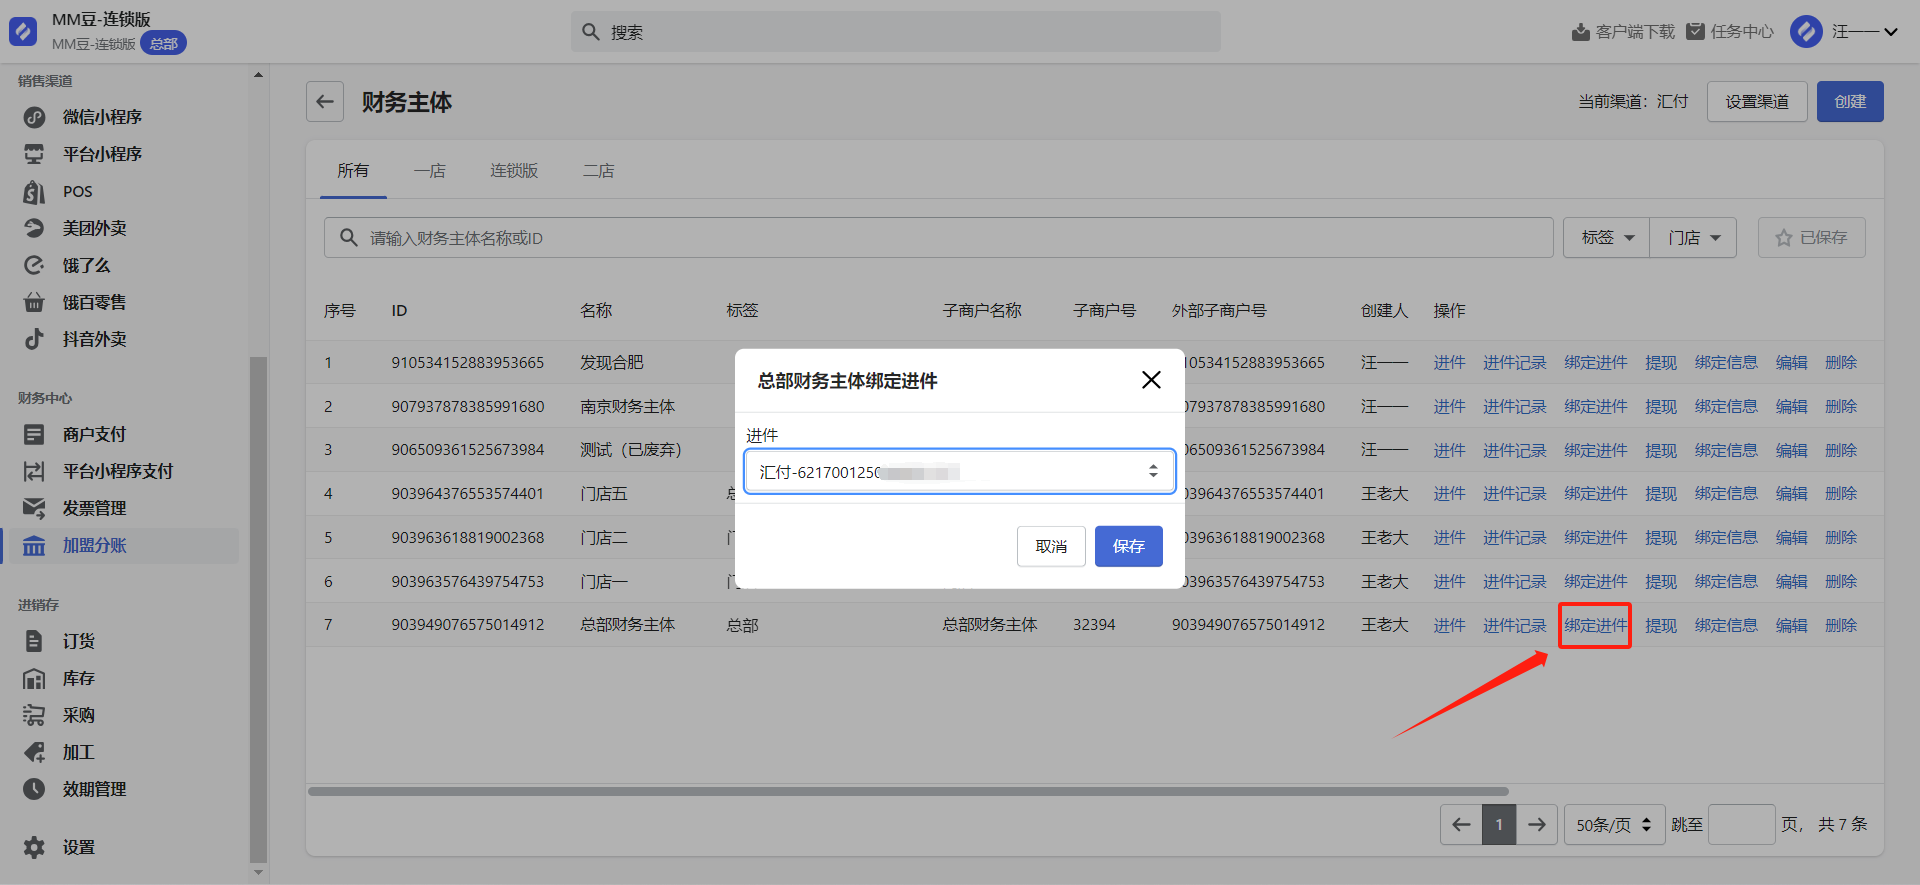Click the WeChat mini program sidebar icon

[34, 117]
